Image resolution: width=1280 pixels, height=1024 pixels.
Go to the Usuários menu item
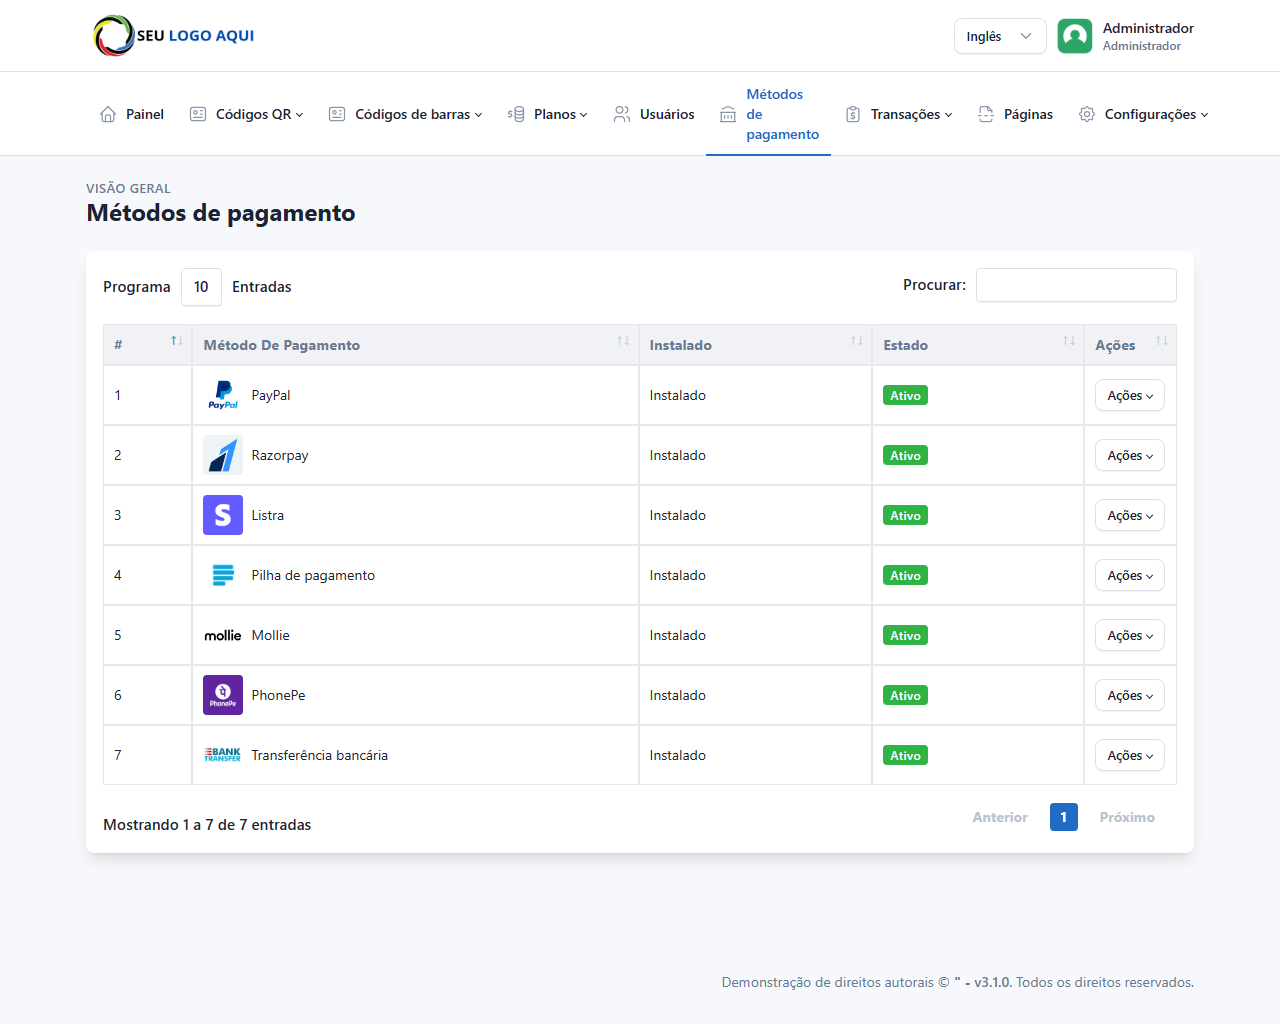654,114
